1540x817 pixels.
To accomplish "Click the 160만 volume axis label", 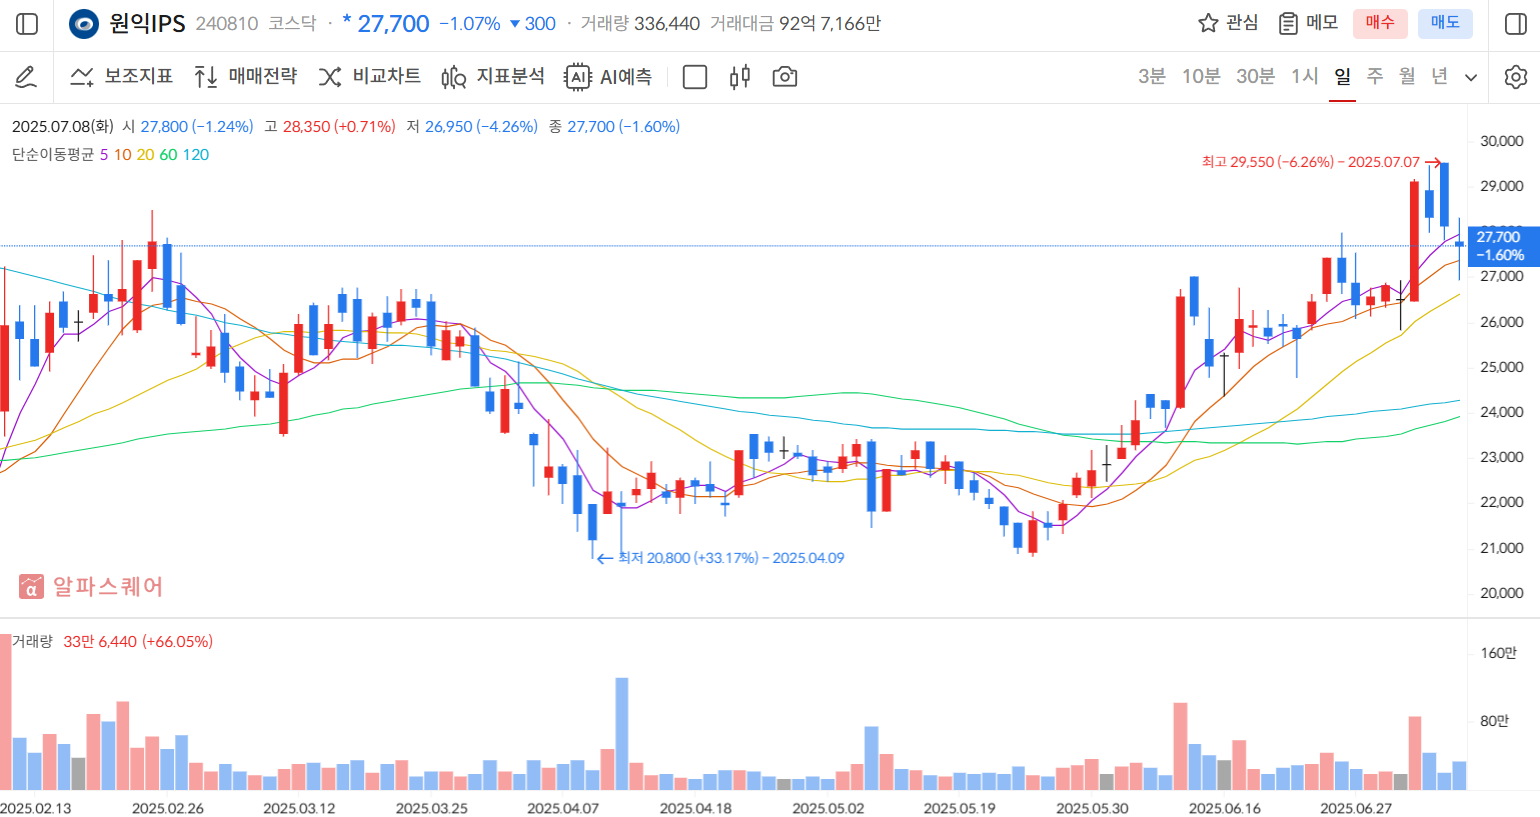I will (1498, 653).
